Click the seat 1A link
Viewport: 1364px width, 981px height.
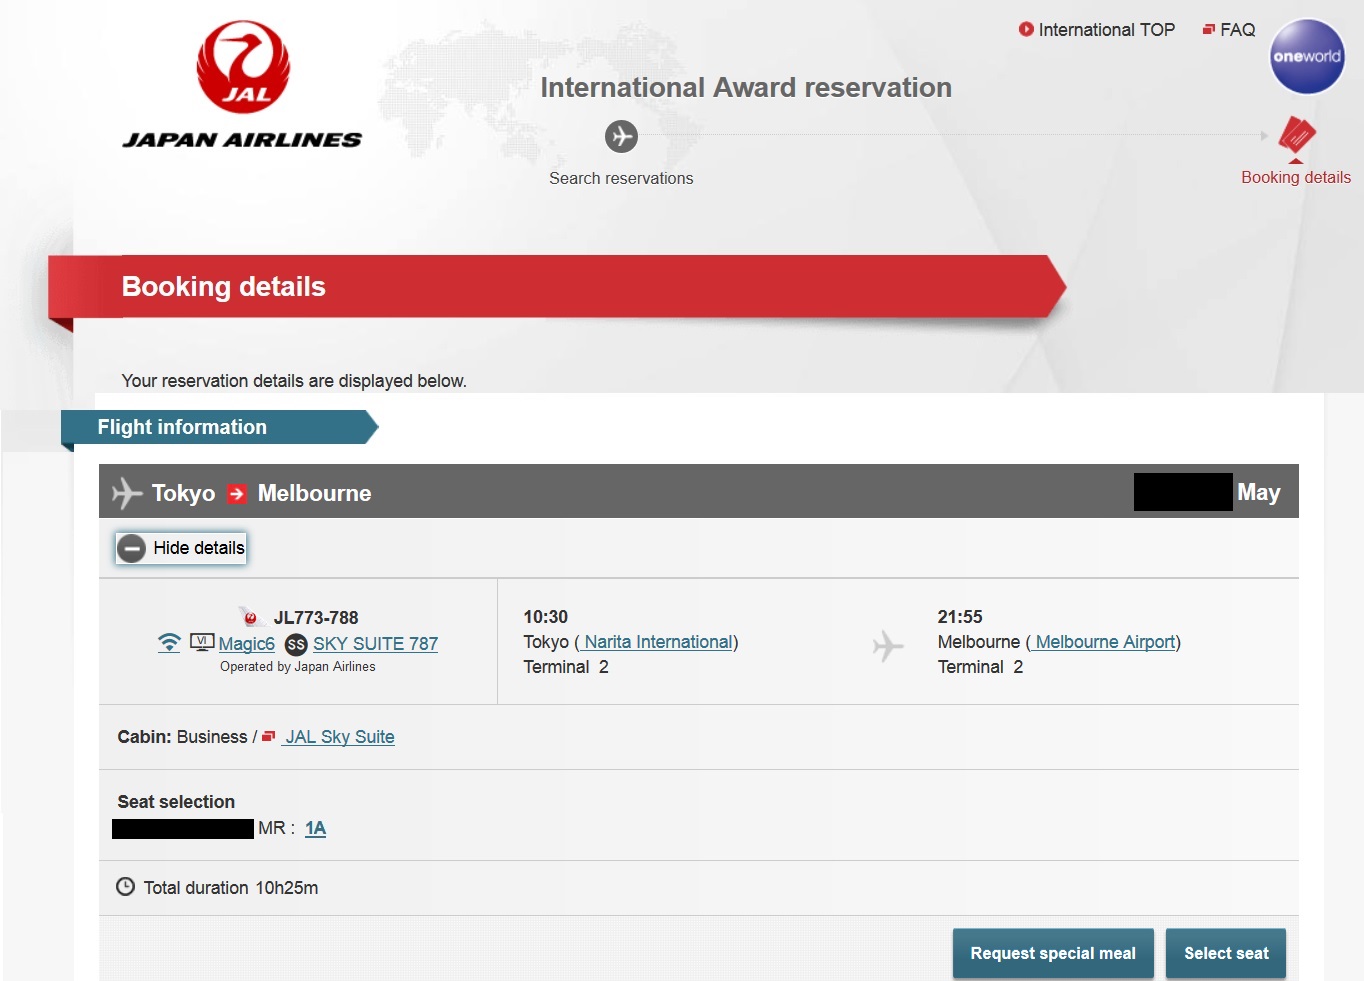coord(315,828)
